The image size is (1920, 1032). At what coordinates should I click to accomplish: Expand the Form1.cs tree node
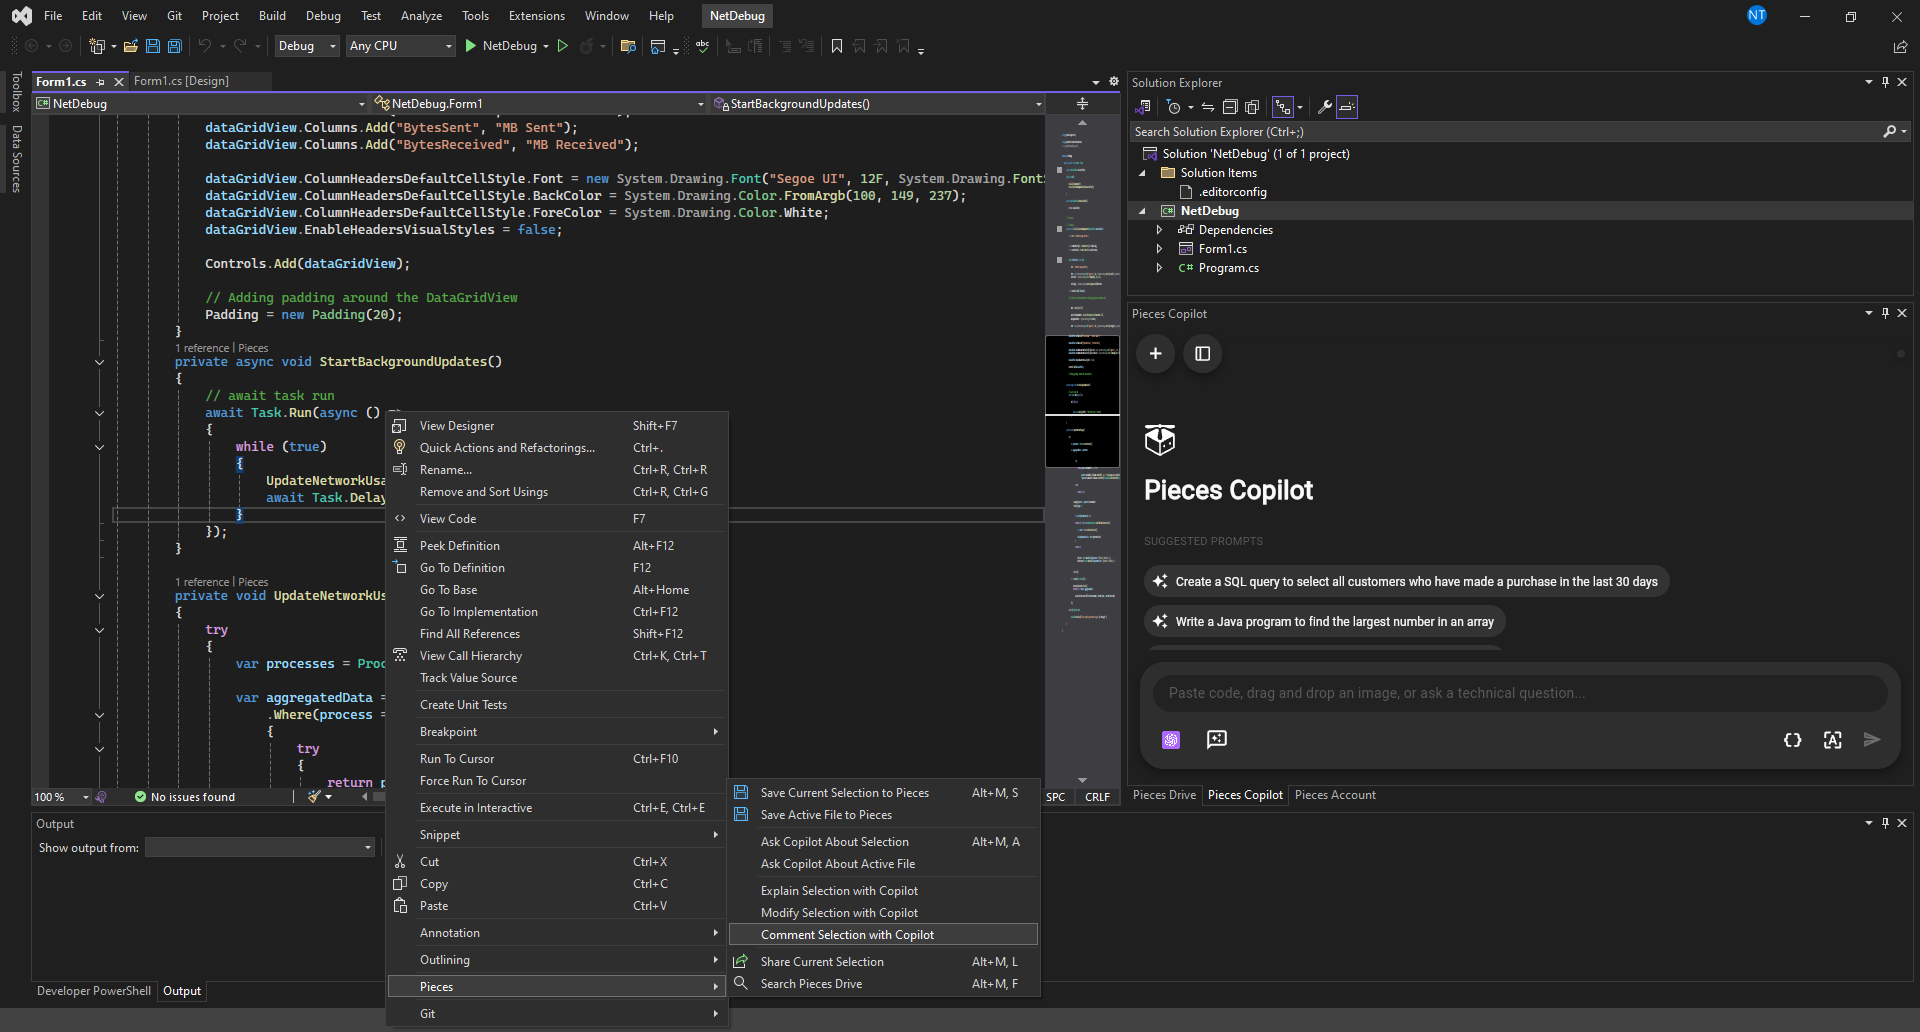pyautogui.click(x=1159, y=249)
